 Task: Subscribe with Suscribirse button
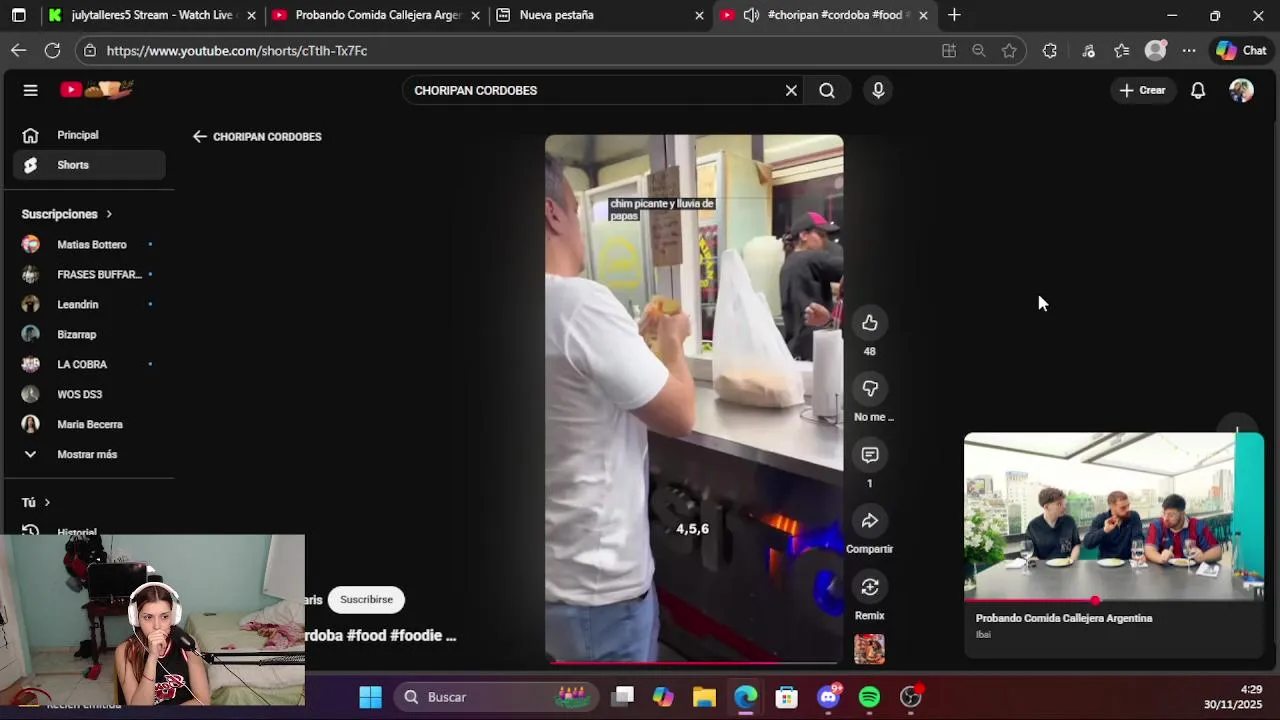(366, 599)
